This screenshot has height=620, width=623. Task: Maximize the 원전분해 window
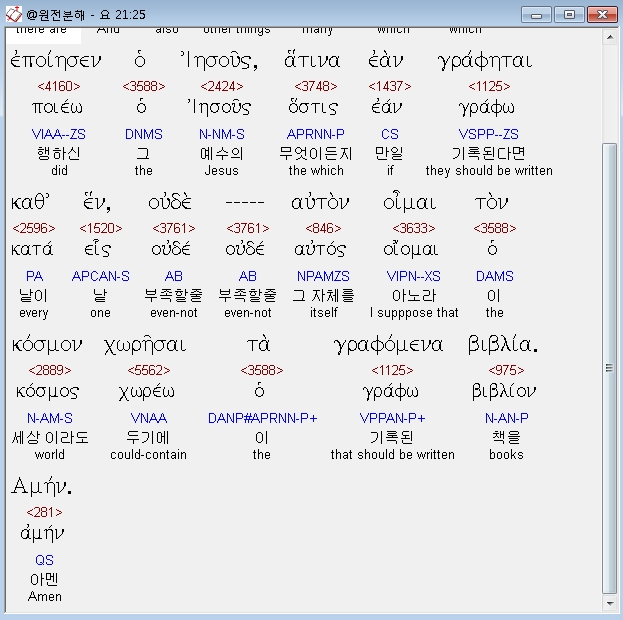(x=569, y=15)
